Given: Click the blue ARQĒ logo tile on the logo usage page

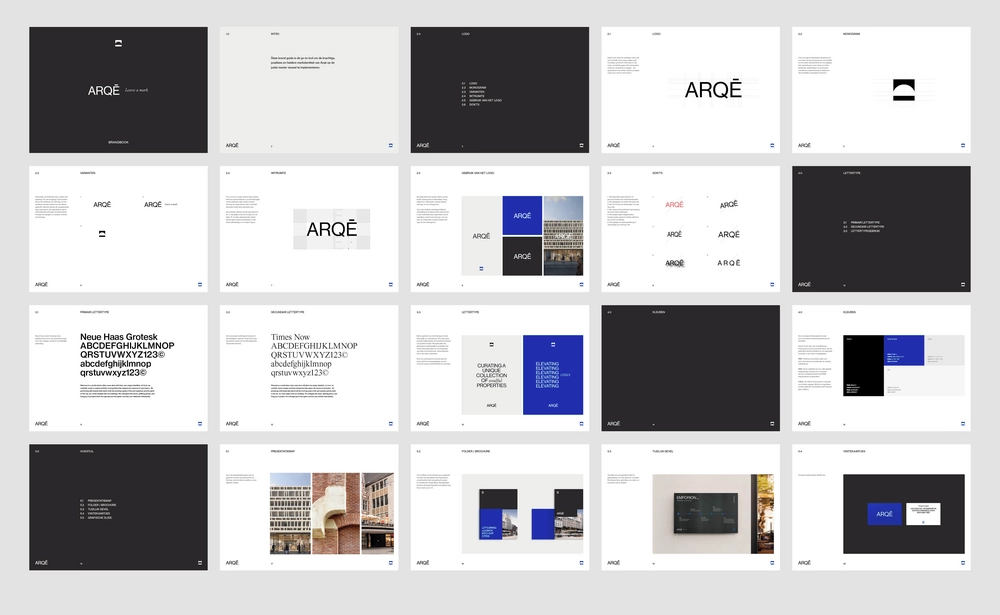Looking at the screenshot, I should [521, 215].
